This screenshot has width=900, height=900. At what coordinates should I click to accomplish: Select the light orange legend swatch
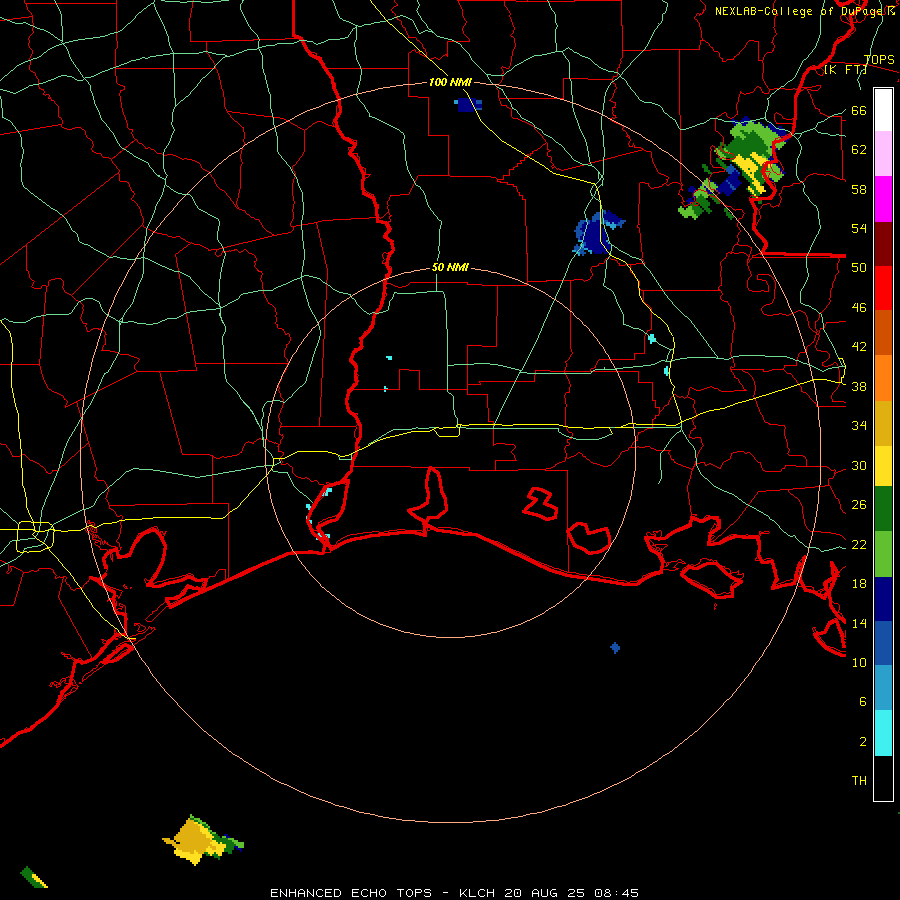[883, 378]
